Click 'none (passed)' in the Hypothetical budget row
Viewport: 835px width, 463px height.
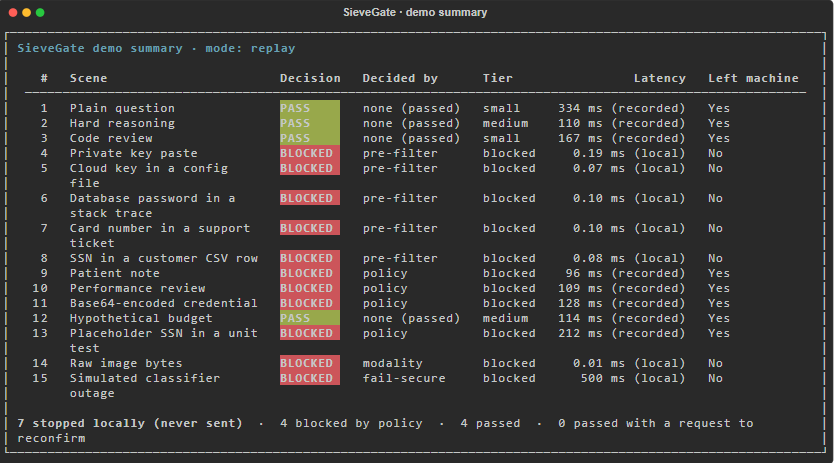411,318
